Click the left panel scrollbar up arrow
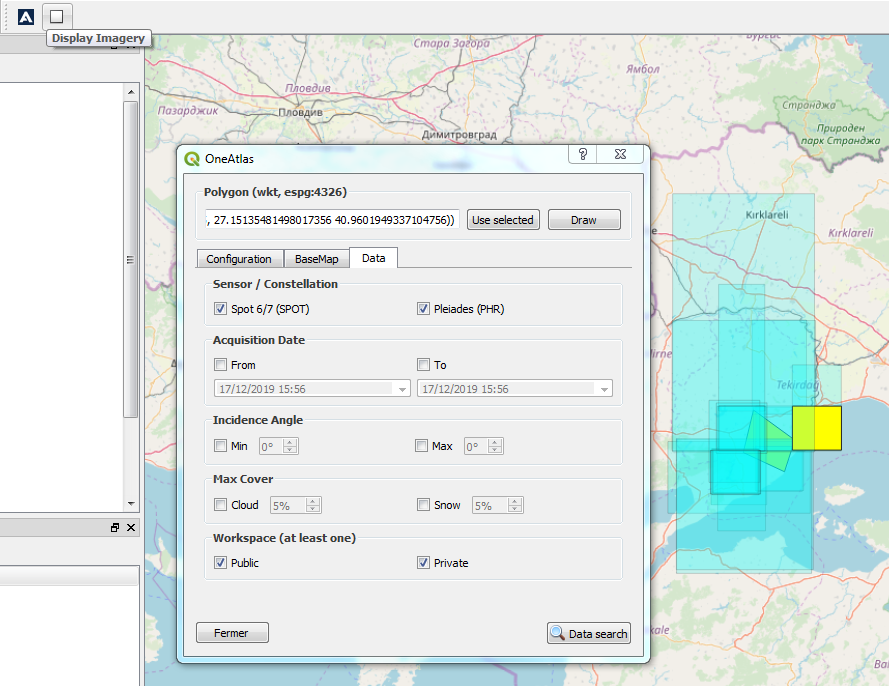Viewport: 889px width, 686px height. click(131, 92)
